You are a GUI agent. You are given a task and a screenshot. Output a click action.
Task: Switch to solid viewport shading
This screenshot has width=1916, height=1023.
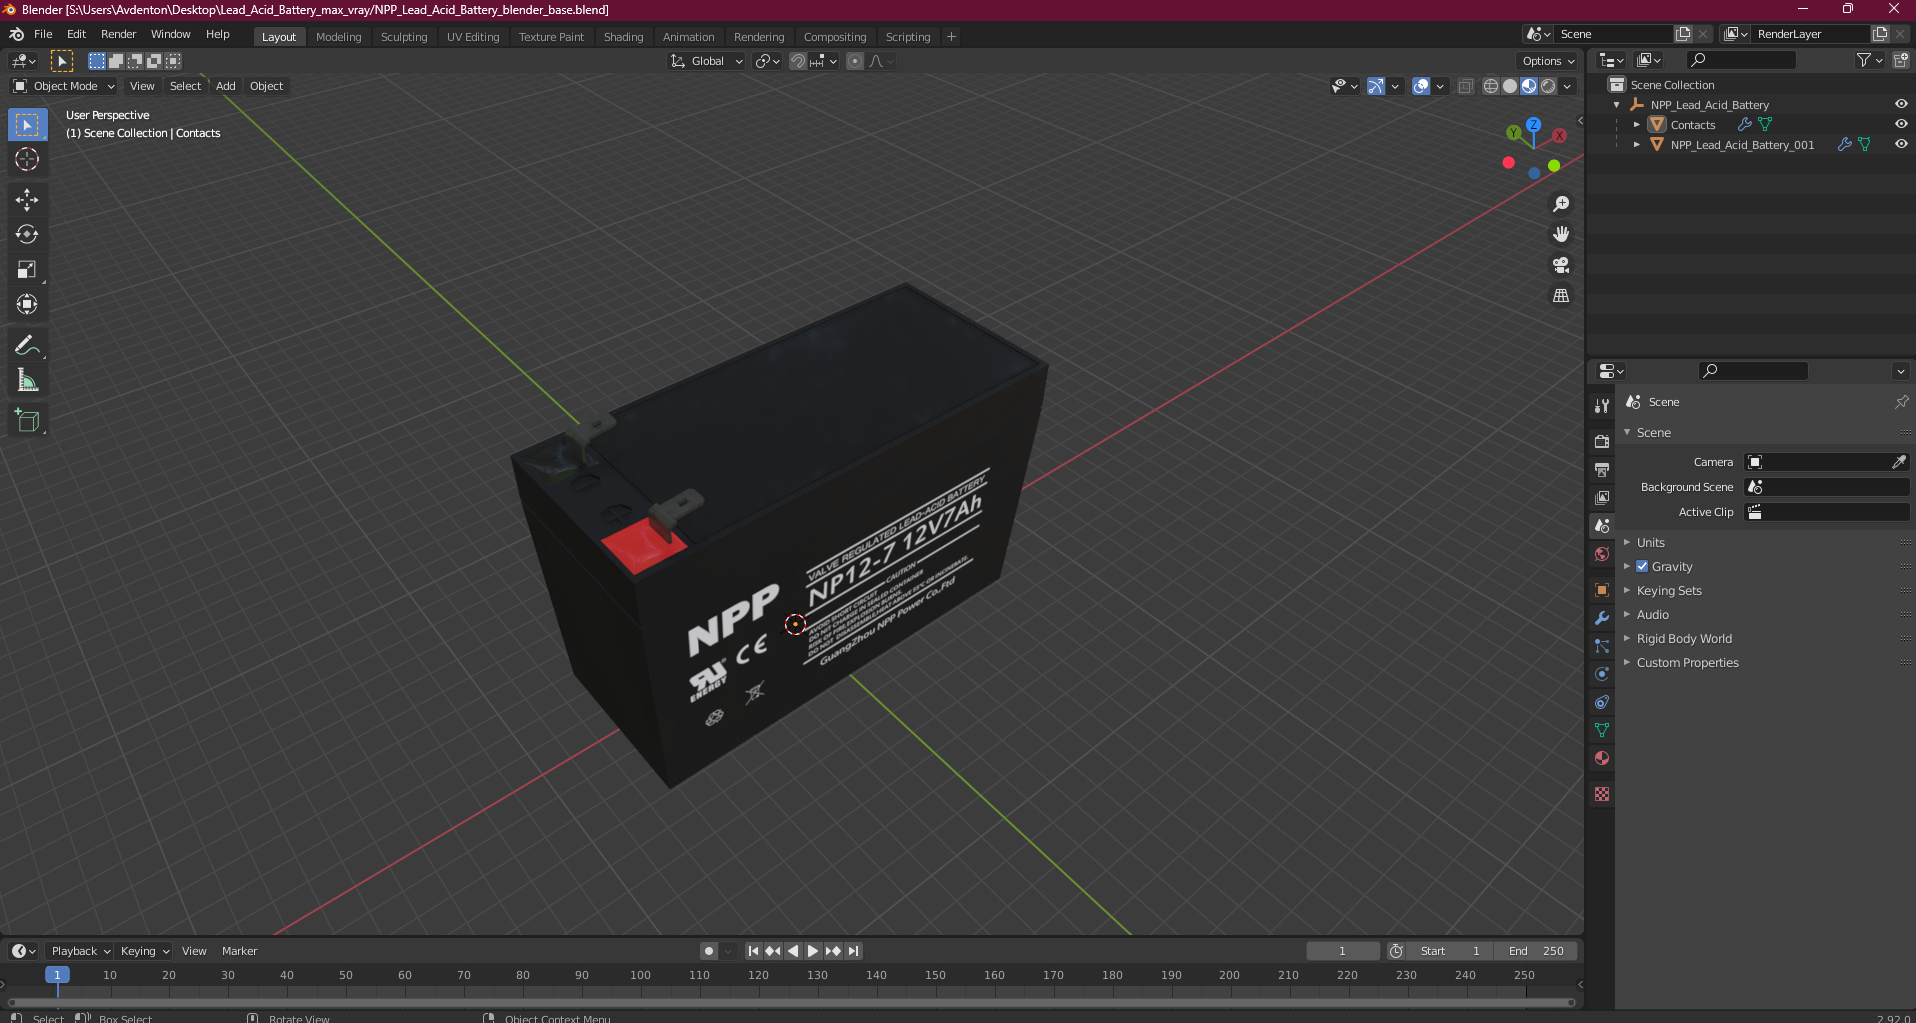point(1510,86)
